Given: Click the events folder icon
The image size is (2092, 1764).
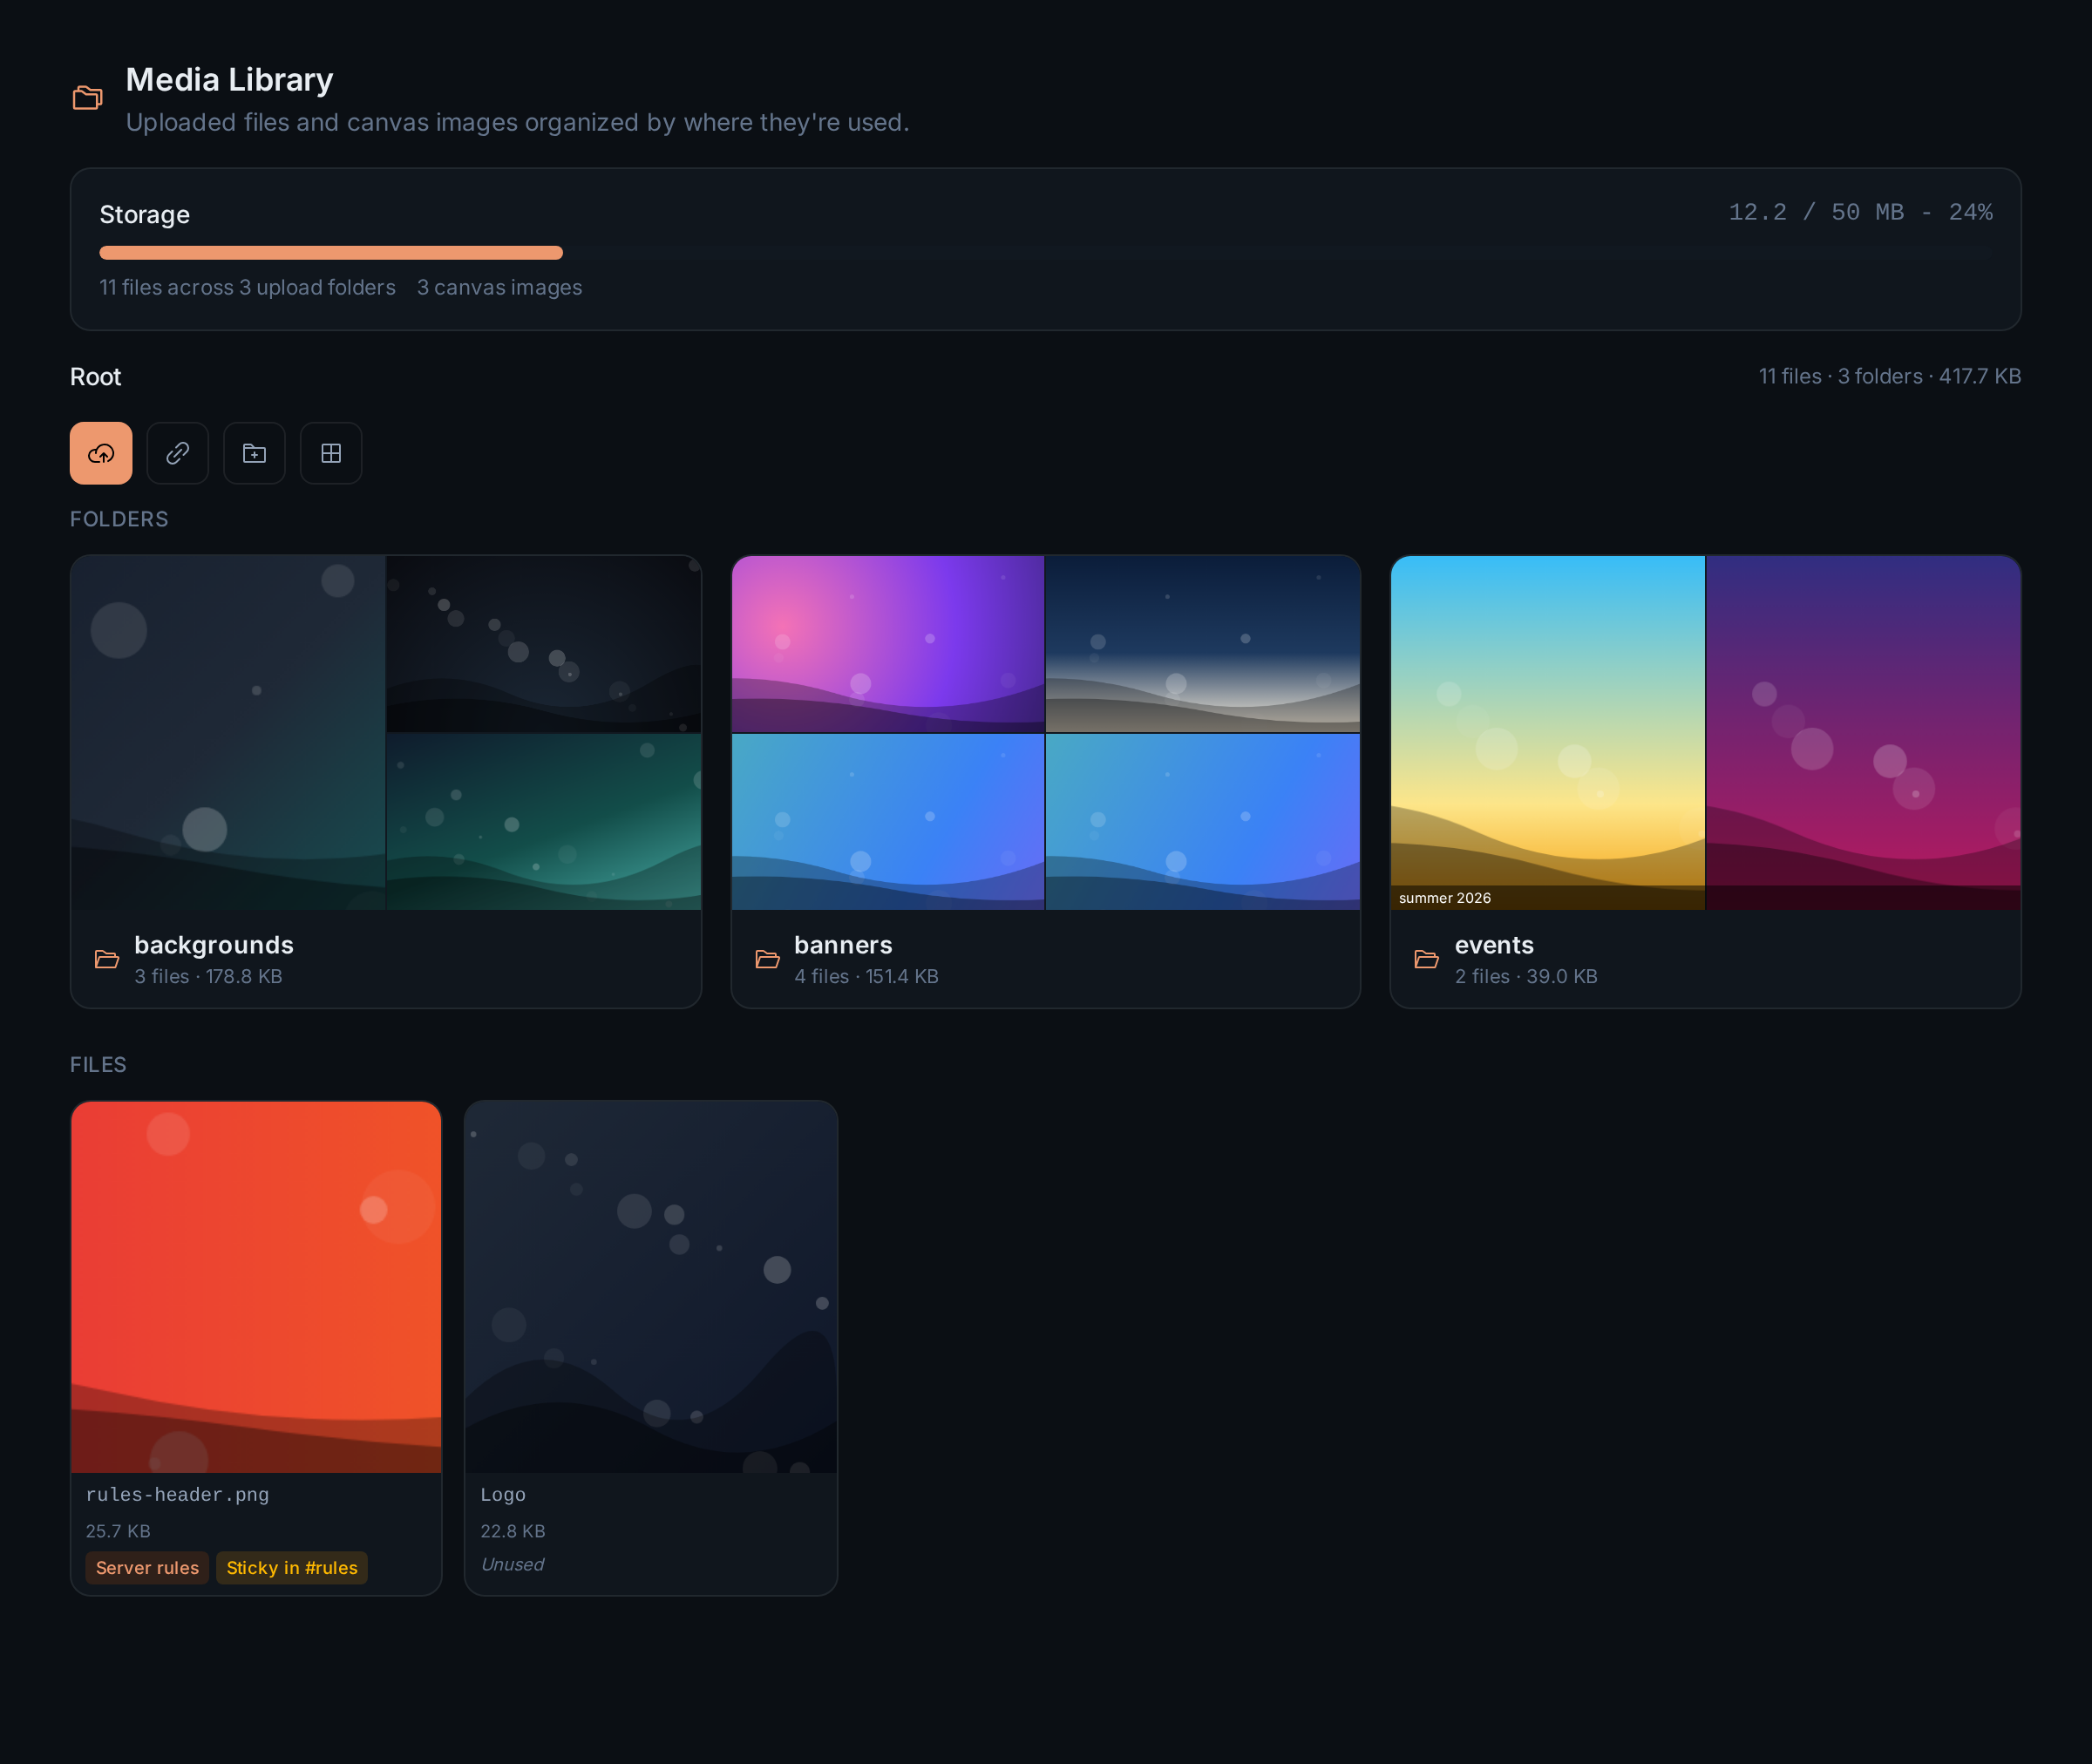Looking at the screenshot, I should [1427, 959].
